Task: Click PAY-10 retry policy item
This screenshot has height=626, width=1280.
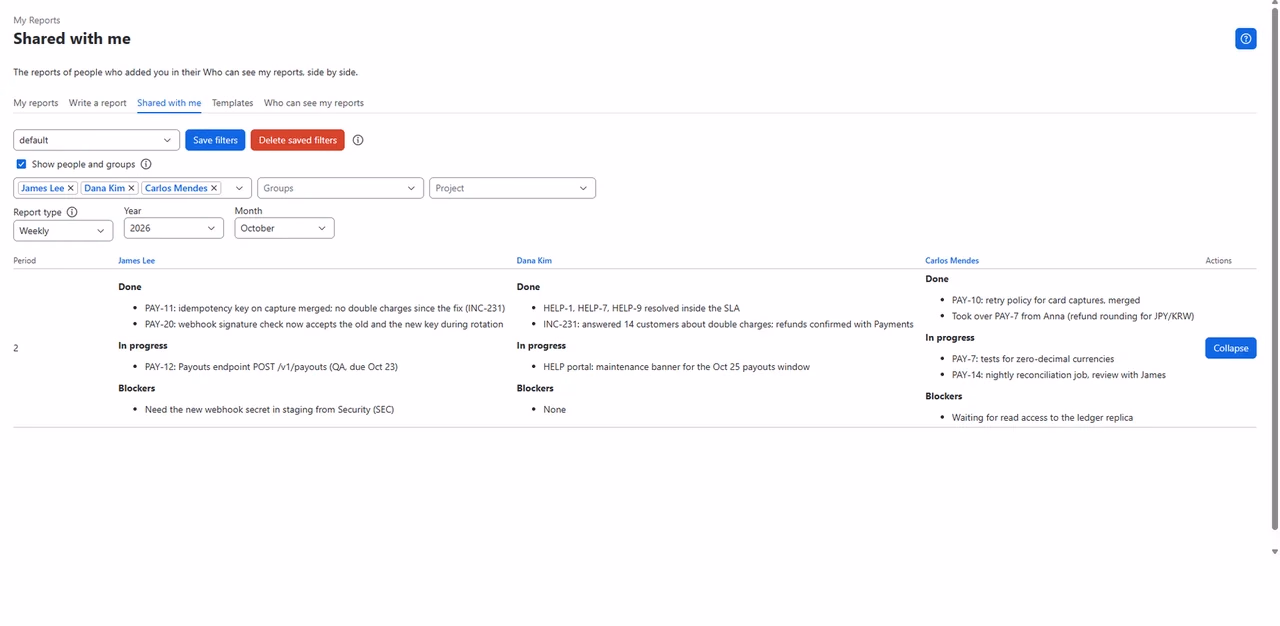Action: pos(1046,300)
